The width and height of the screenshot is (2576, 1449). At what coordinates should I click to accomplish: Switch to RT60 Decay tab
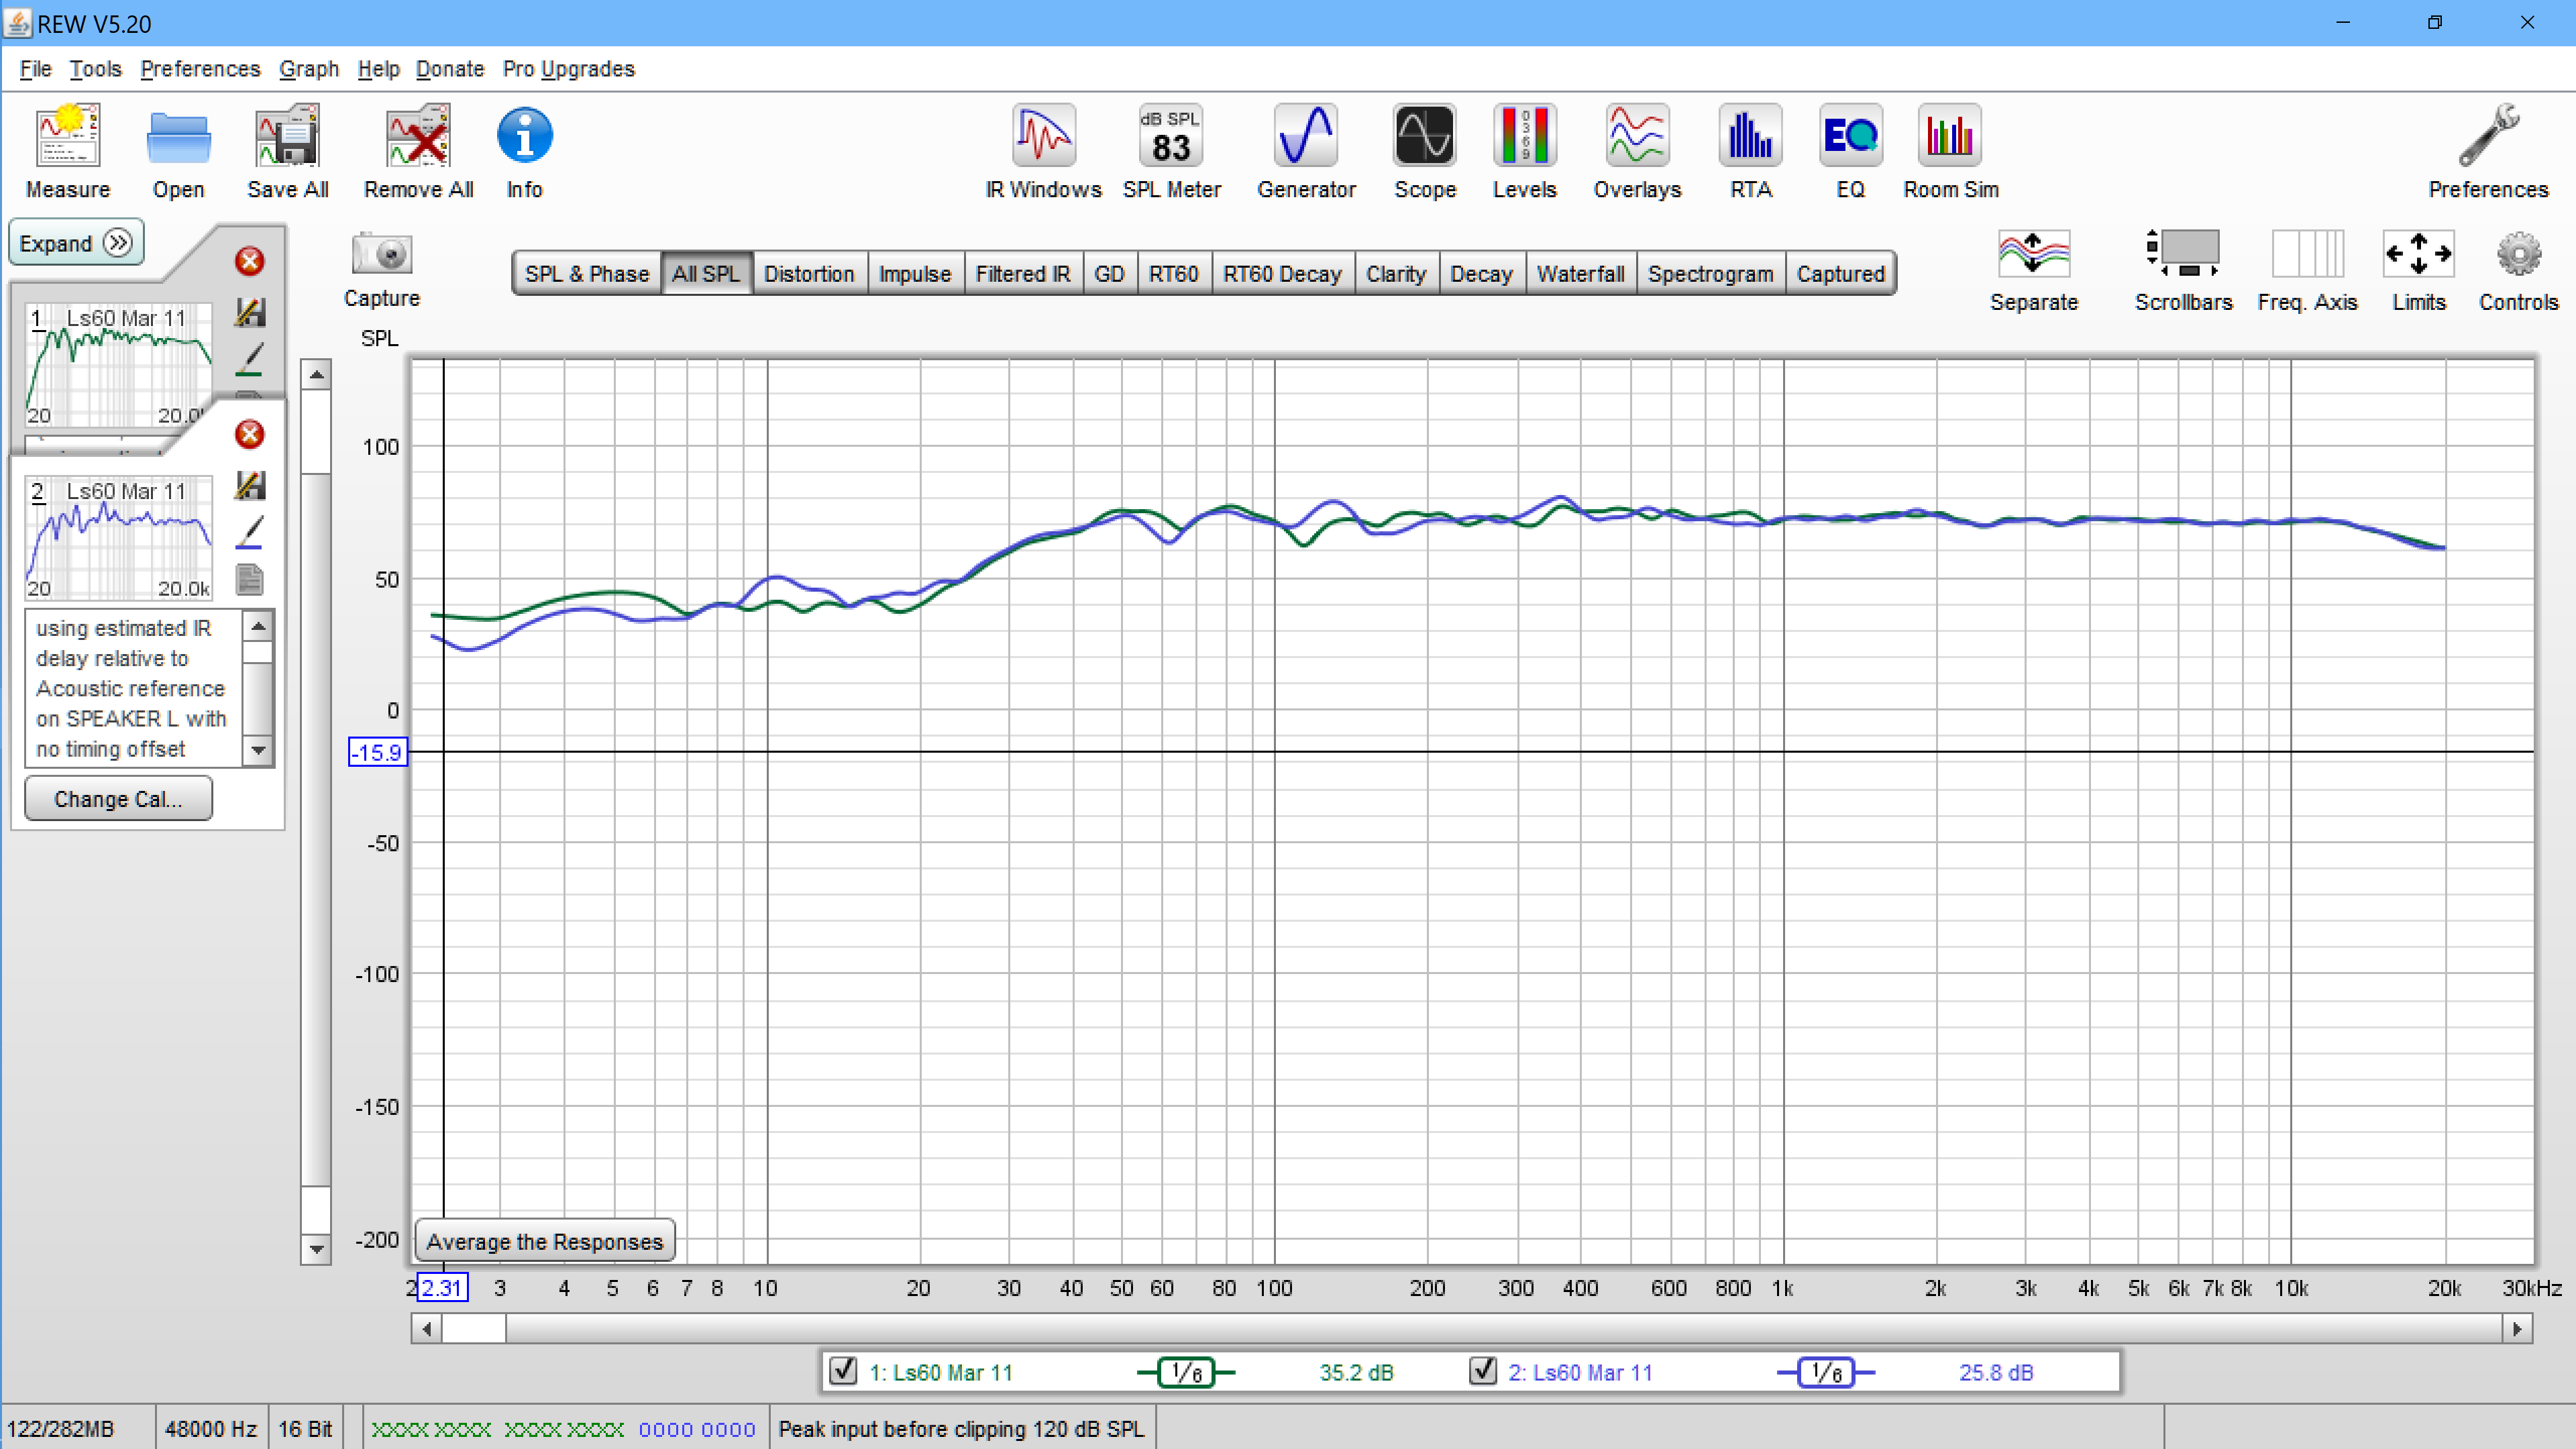coord(1282,274)
